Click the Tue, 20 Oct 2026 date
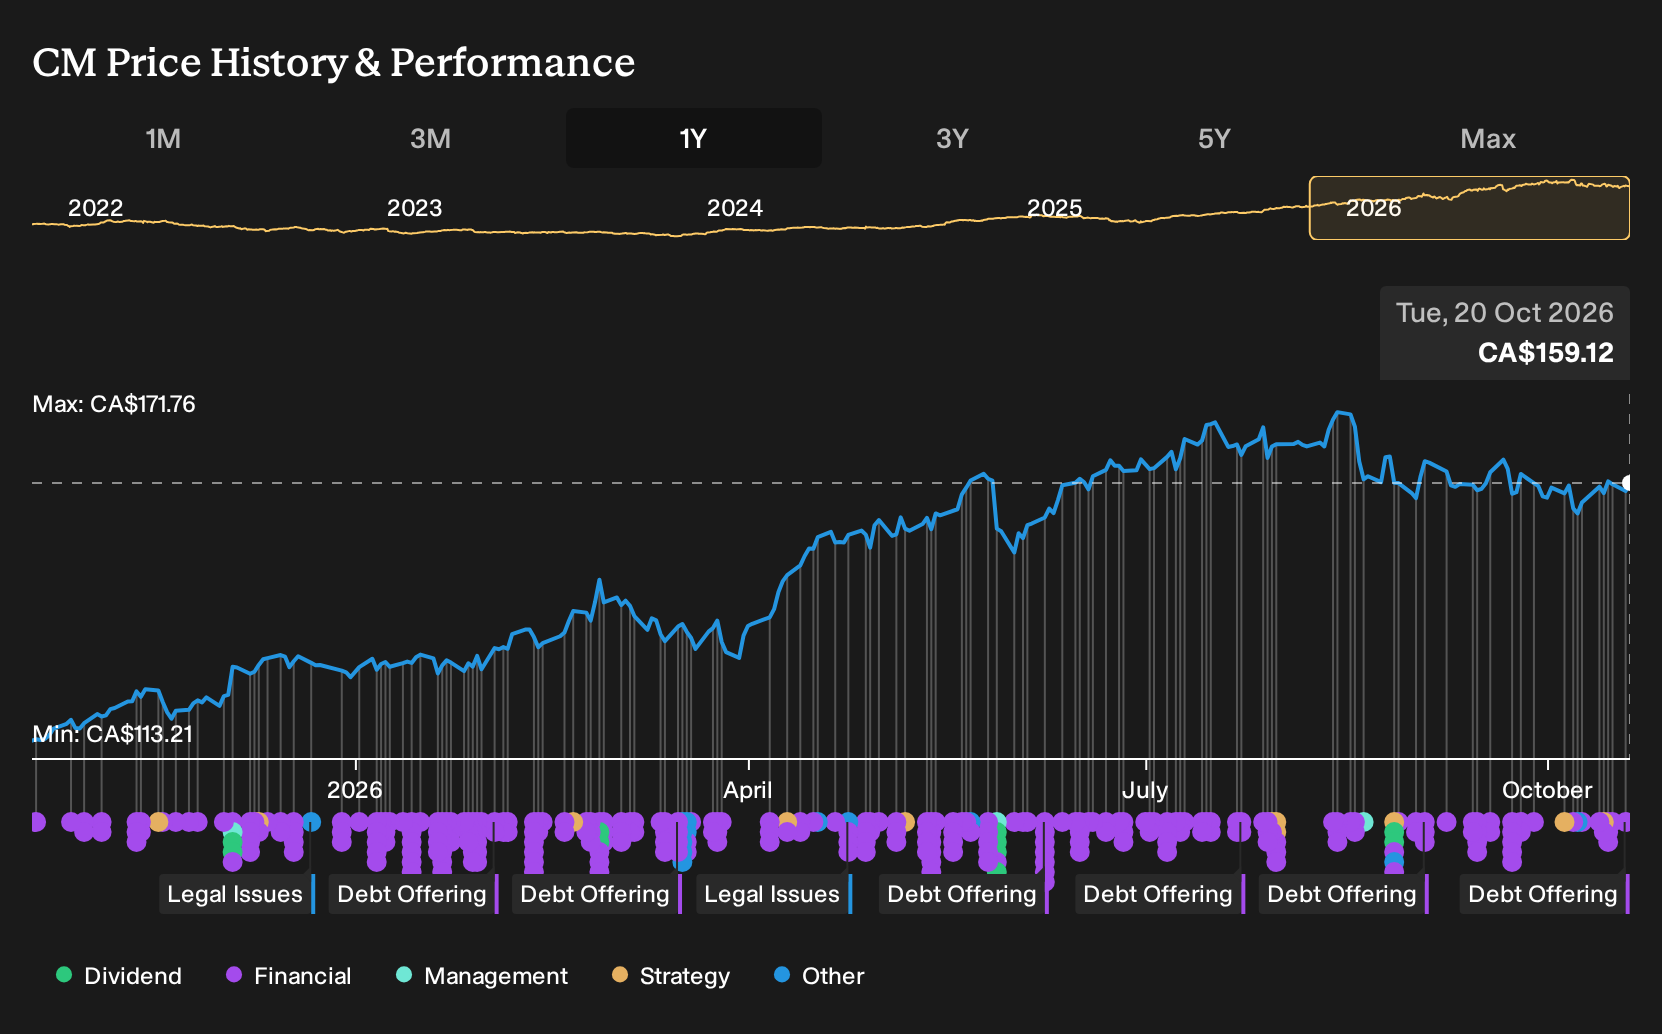The height and width of the screenshot is (1034, 1662). (1504, 312)
